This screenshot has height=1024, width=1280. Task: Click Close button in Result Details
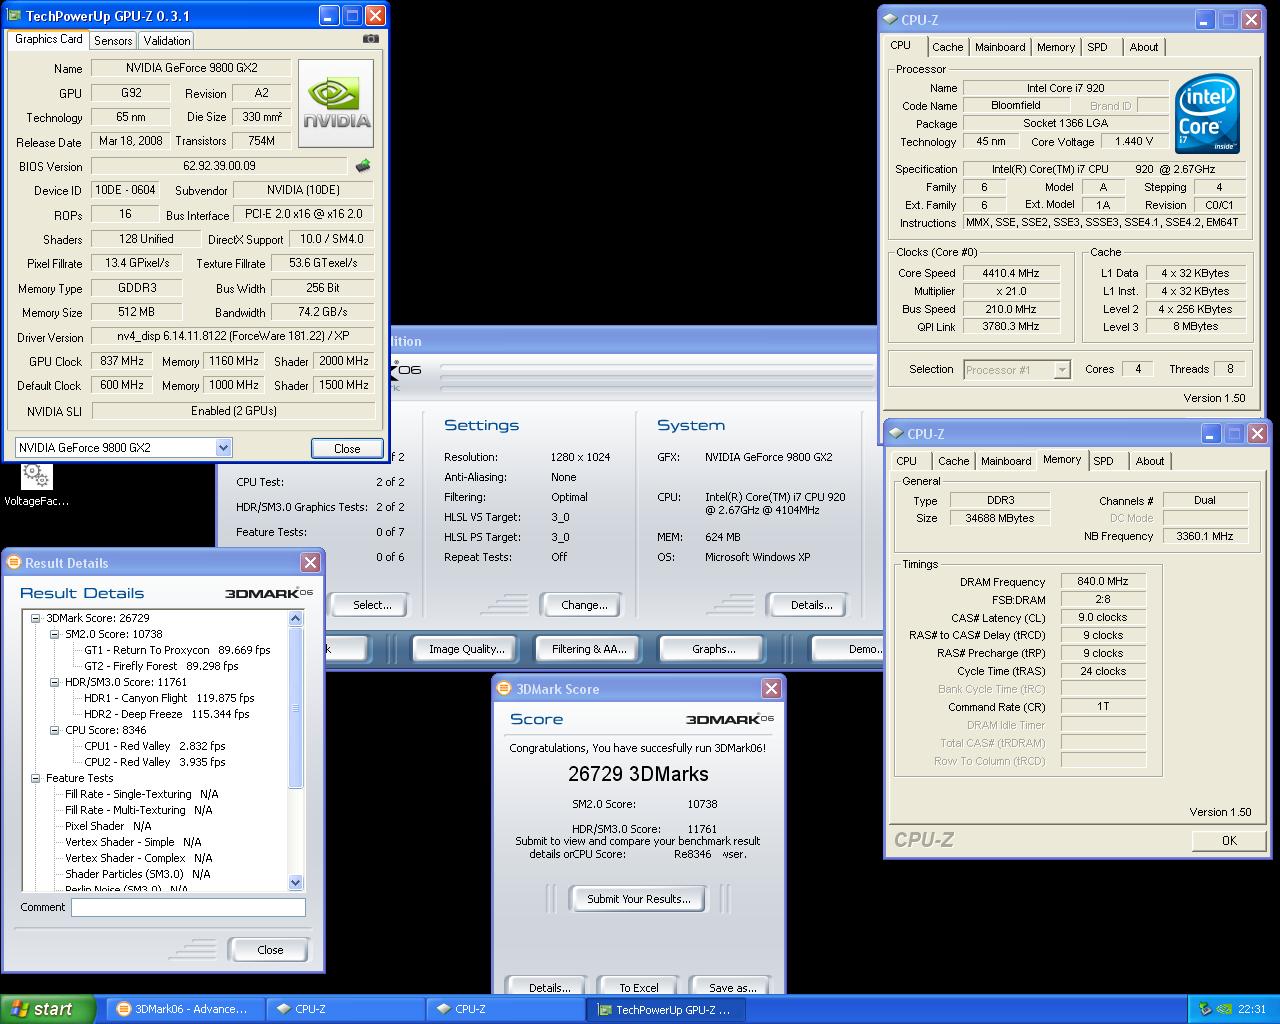[x=270, y=950]
